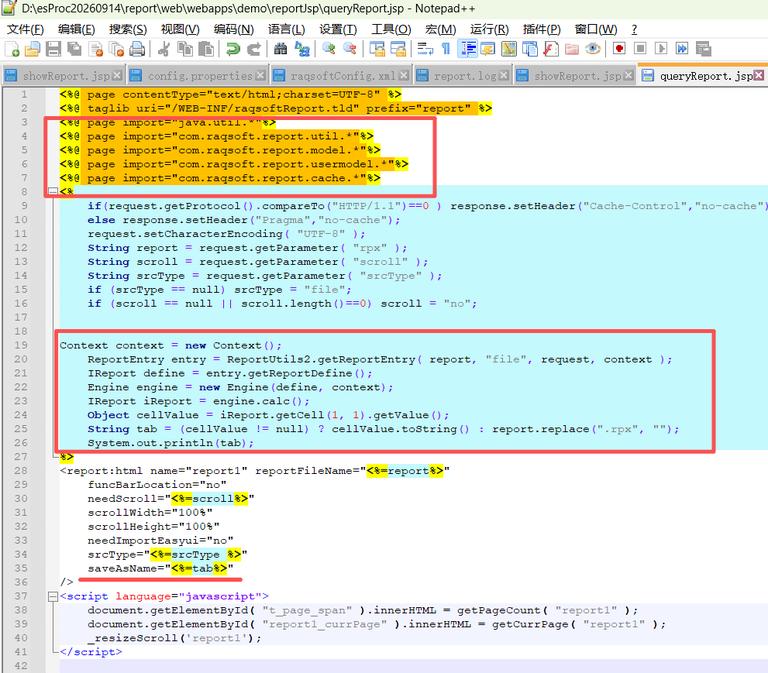This screenshot has width=768, height=673.
Task: Click the Stop Recording macro icon
Action: [640, 49]
